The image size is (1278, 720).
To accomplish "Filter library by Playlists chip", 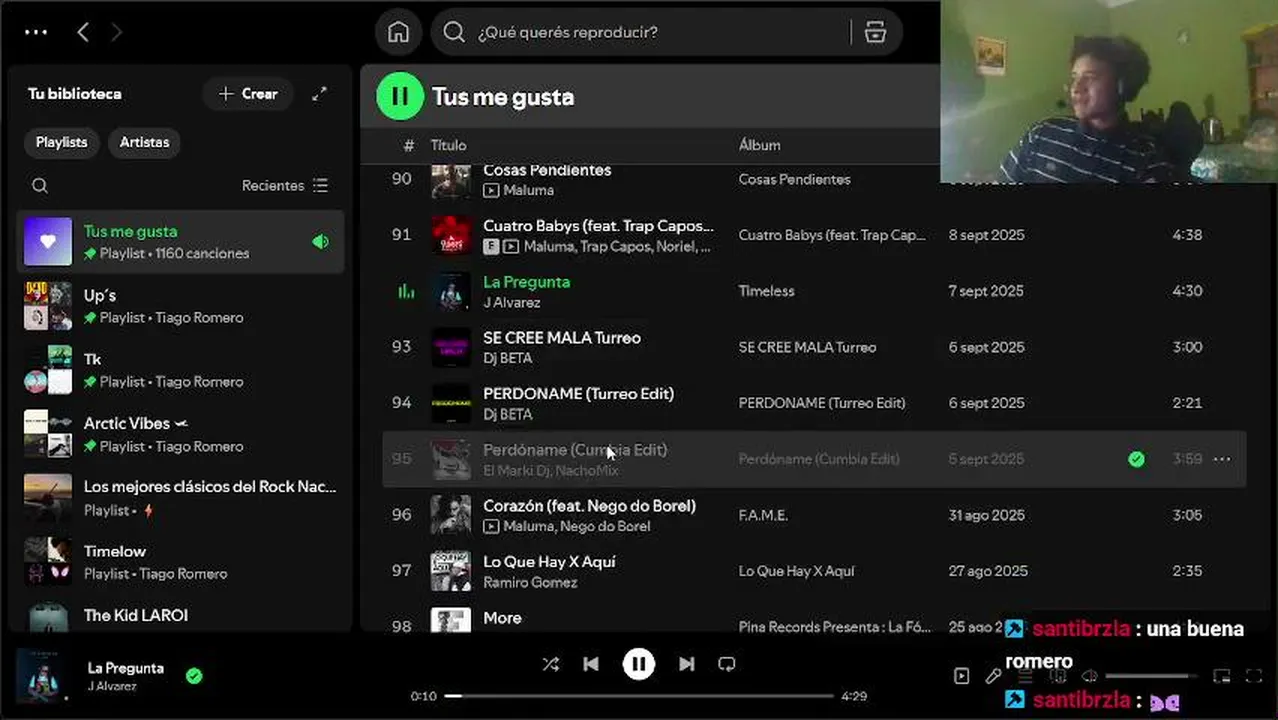I will (62, 142).
